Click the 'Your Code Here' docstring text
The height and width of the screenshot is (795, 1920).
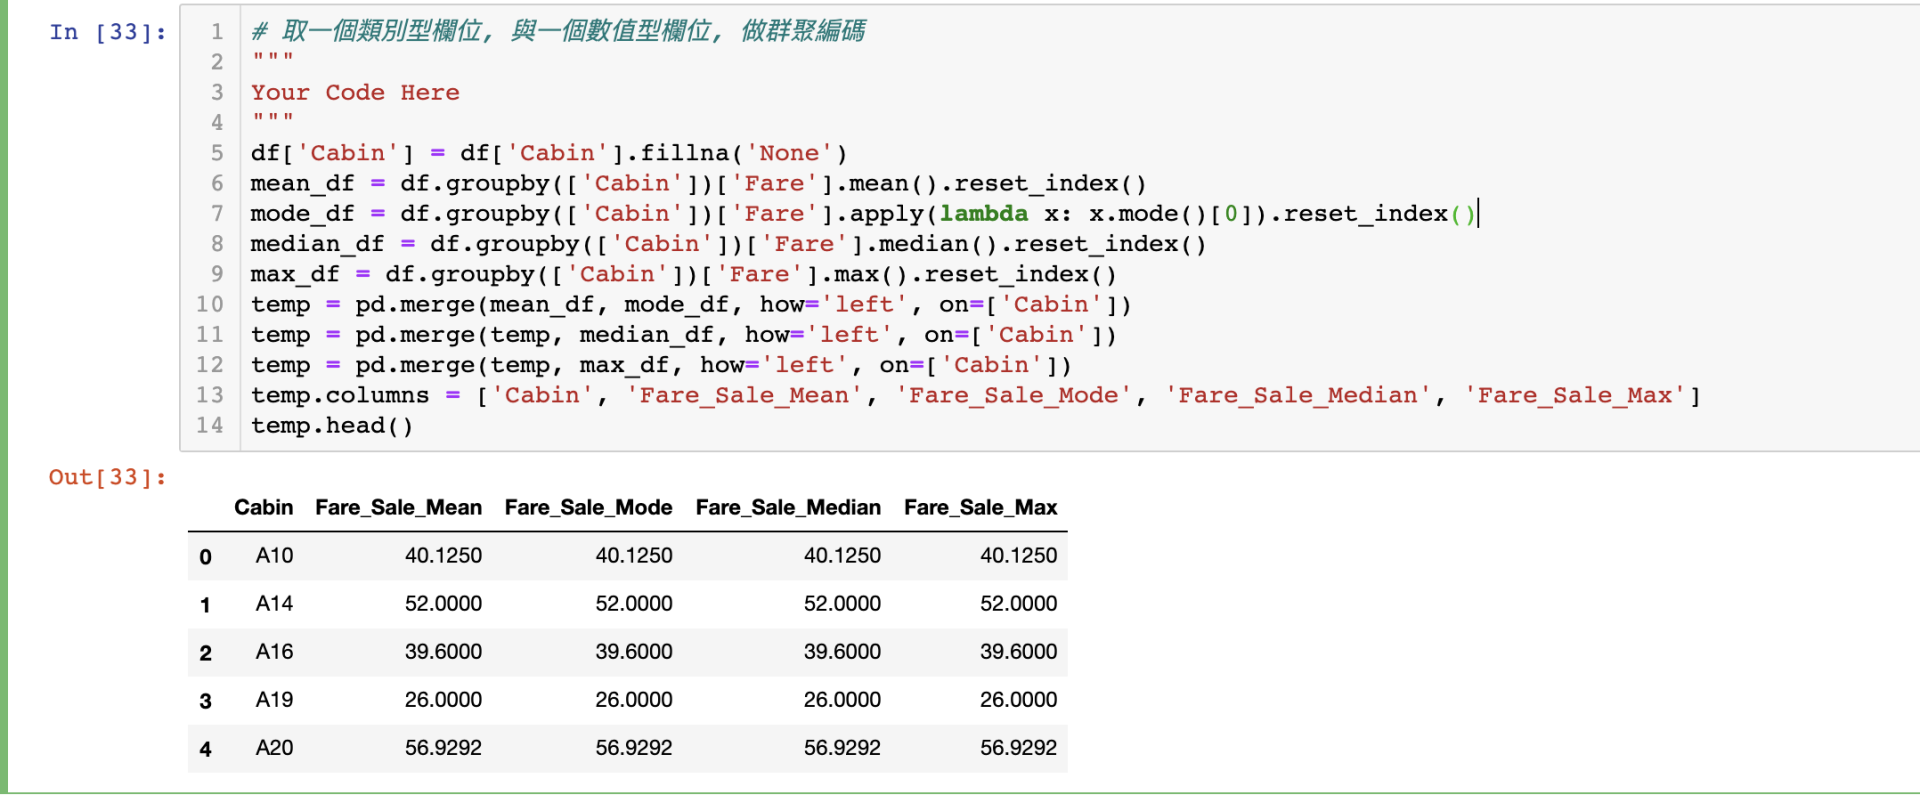pos(355,93)
